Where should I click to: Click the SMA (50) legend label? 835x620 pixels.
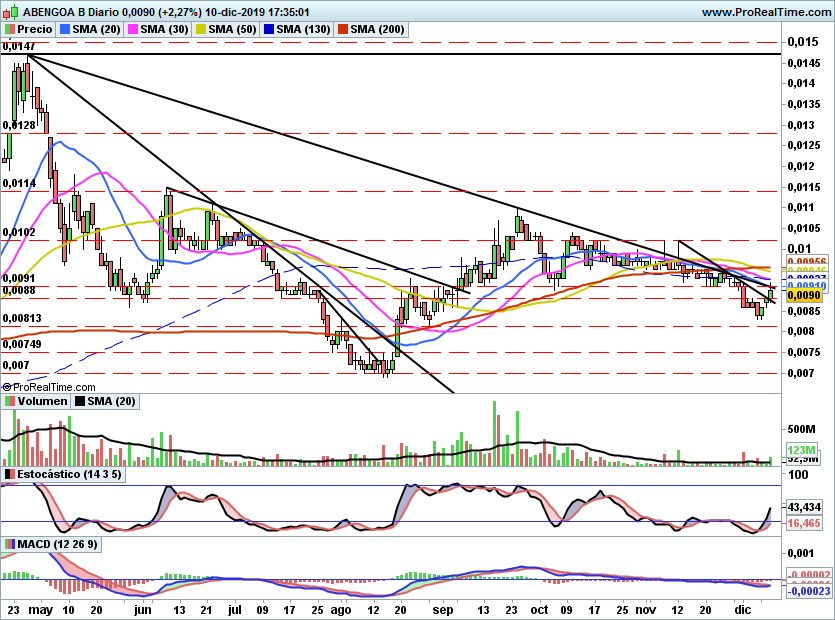(x=233, y=29)
